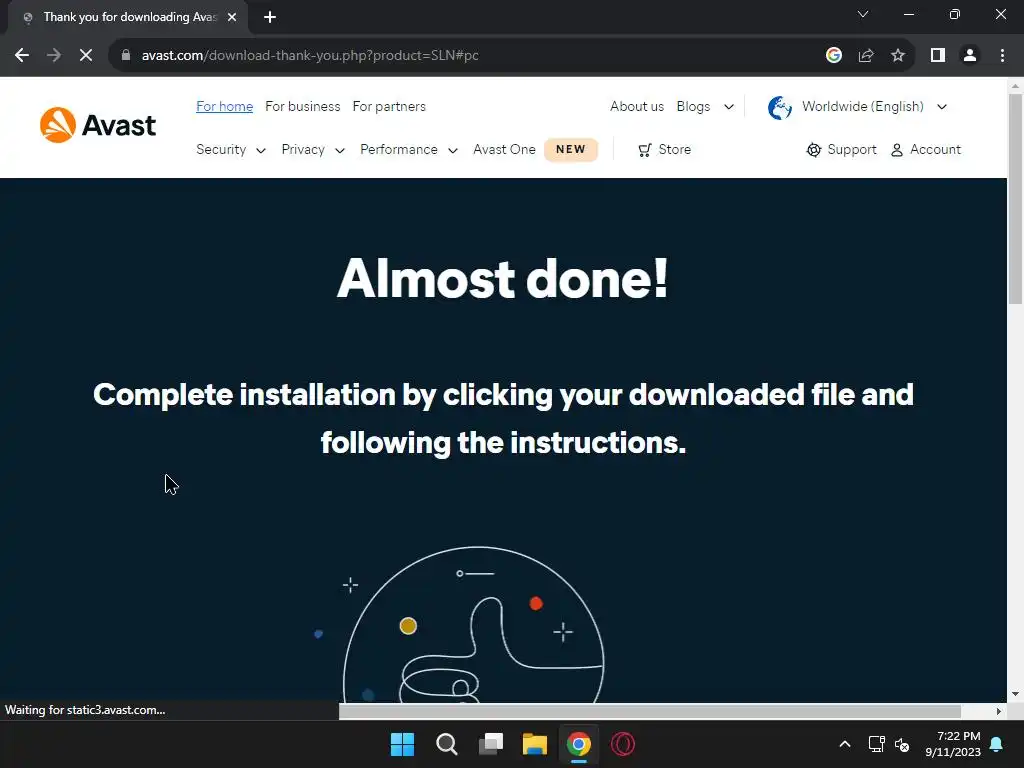Screen dimensions: 1024x768
Task: Click the 'Almost done!' heading
Action: (502, 279)
